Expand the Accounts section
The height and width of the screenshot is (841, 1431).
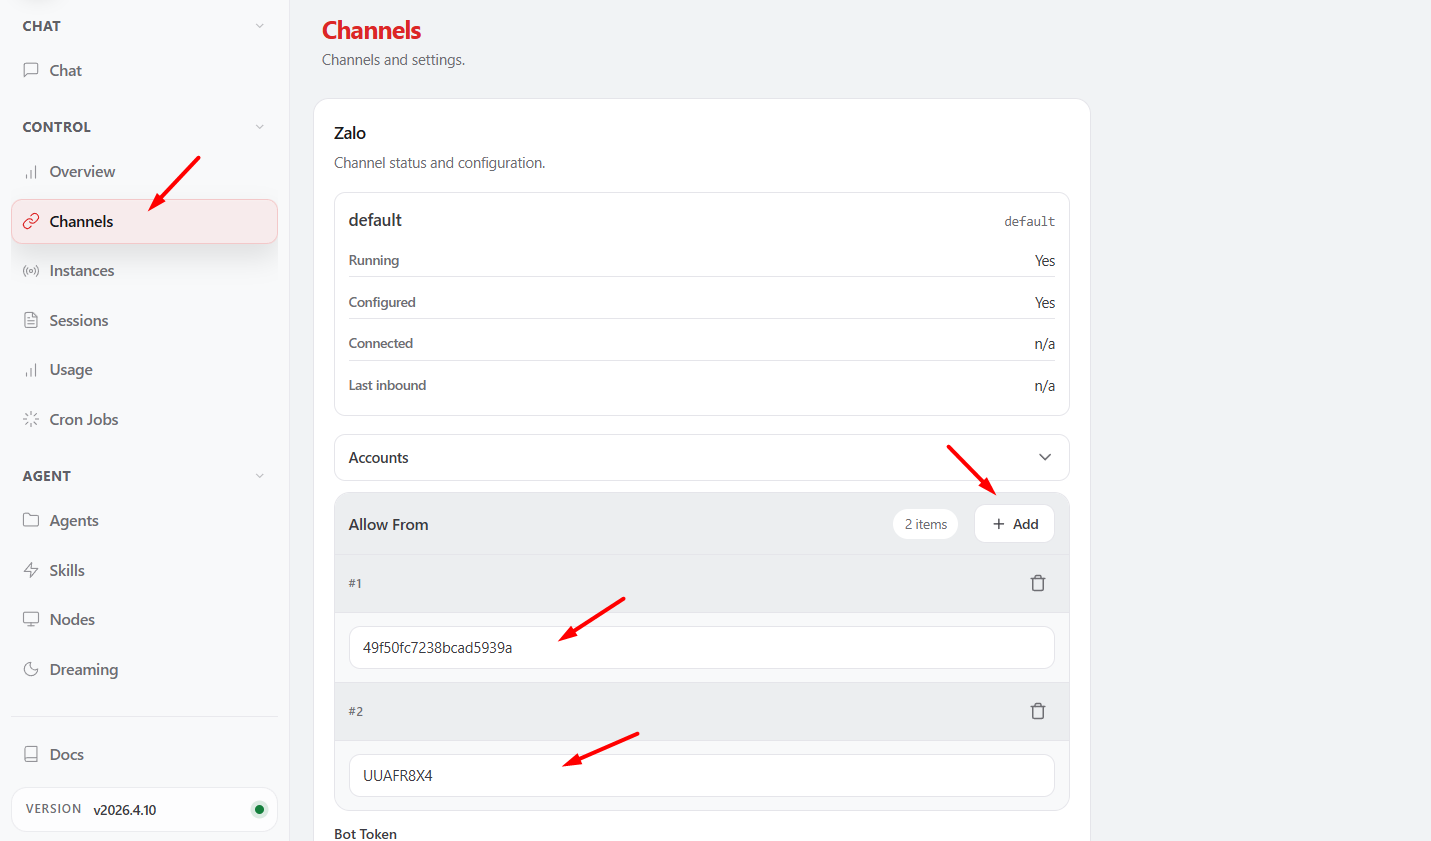click(1044, 457)
